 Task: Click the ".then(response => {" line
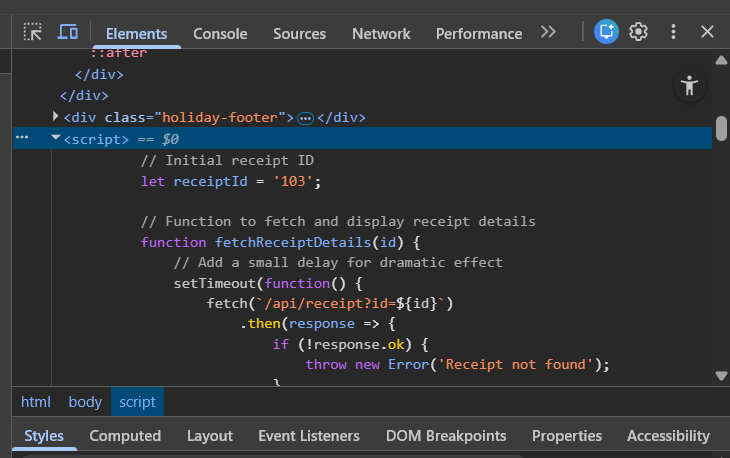pos(318,323)
